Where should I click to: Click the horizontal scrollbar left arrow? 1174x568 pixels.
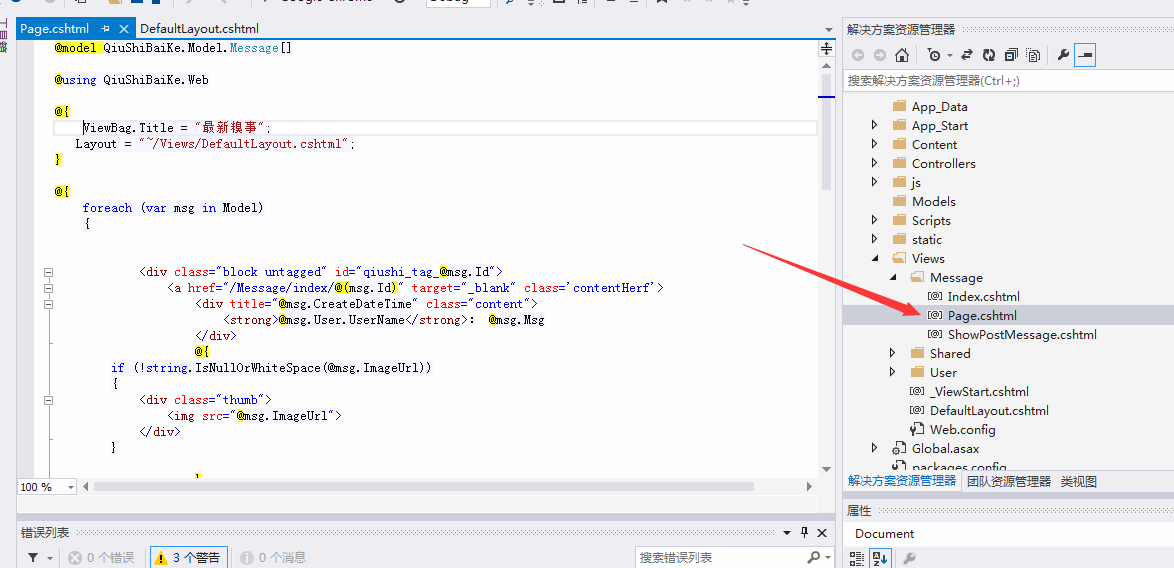click(85, 486)
